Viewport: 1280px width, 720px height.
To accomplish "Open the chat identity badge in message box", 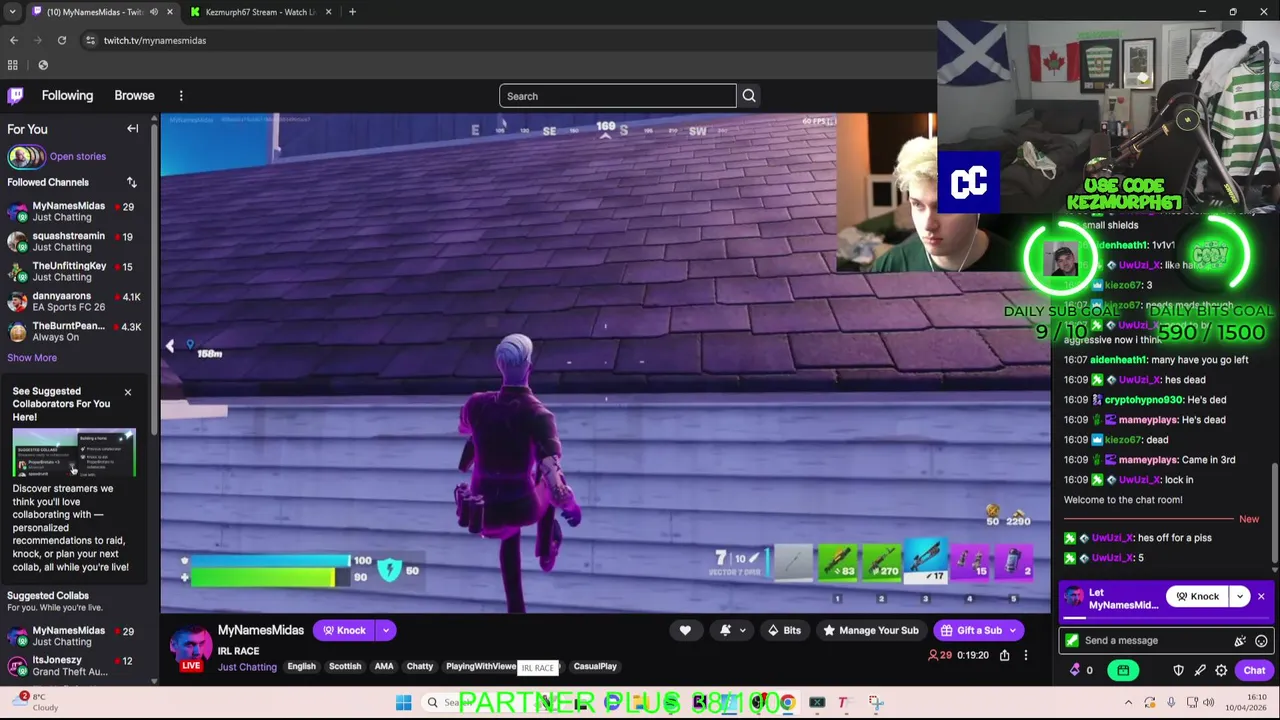I will click(x=1072, y=641).
